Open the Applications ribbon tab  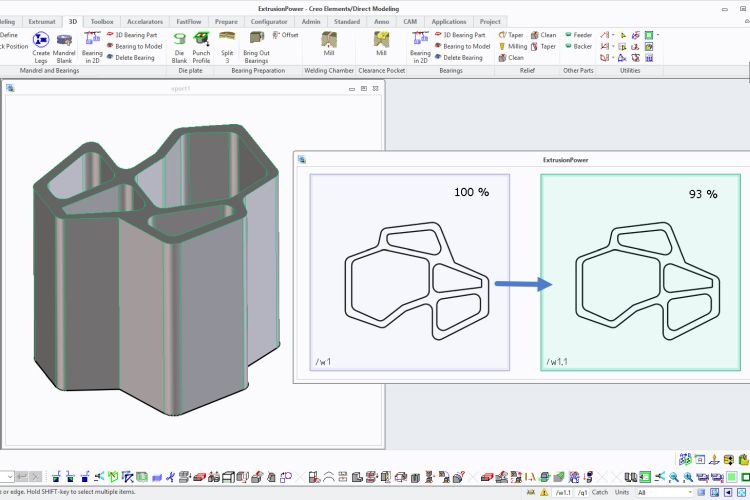(x=449, y=22)
